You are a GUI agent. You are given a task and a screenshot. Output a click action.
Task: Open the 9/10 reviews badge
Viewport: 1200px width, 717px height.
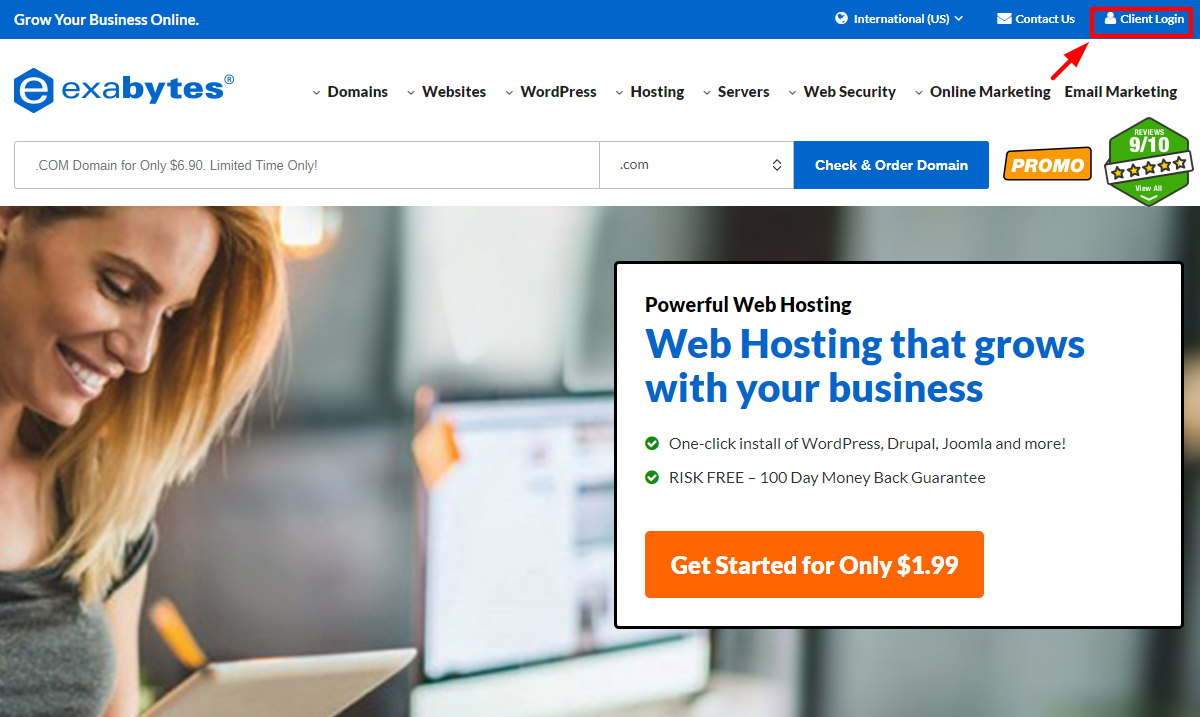pos(1149,161)
